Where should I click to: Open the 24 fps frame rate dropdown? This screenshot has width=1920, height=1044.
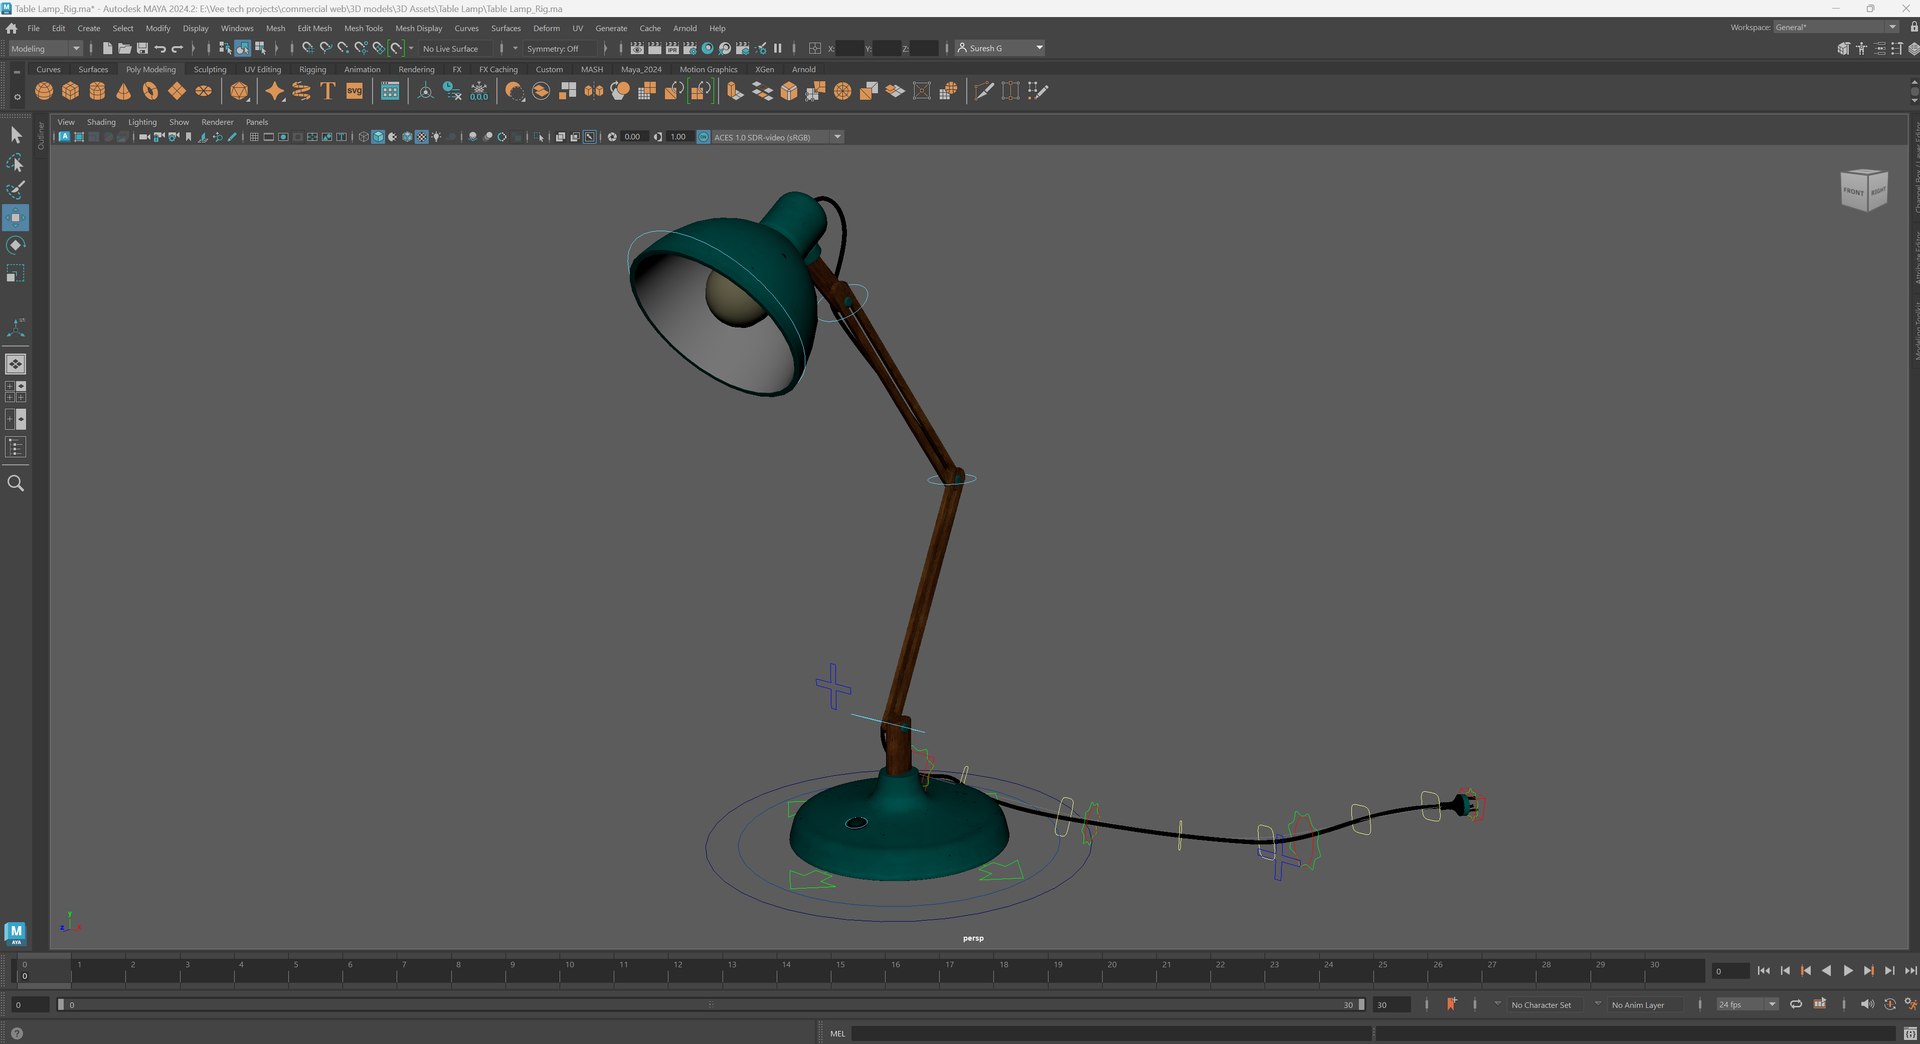[x=1747, y=1004]
